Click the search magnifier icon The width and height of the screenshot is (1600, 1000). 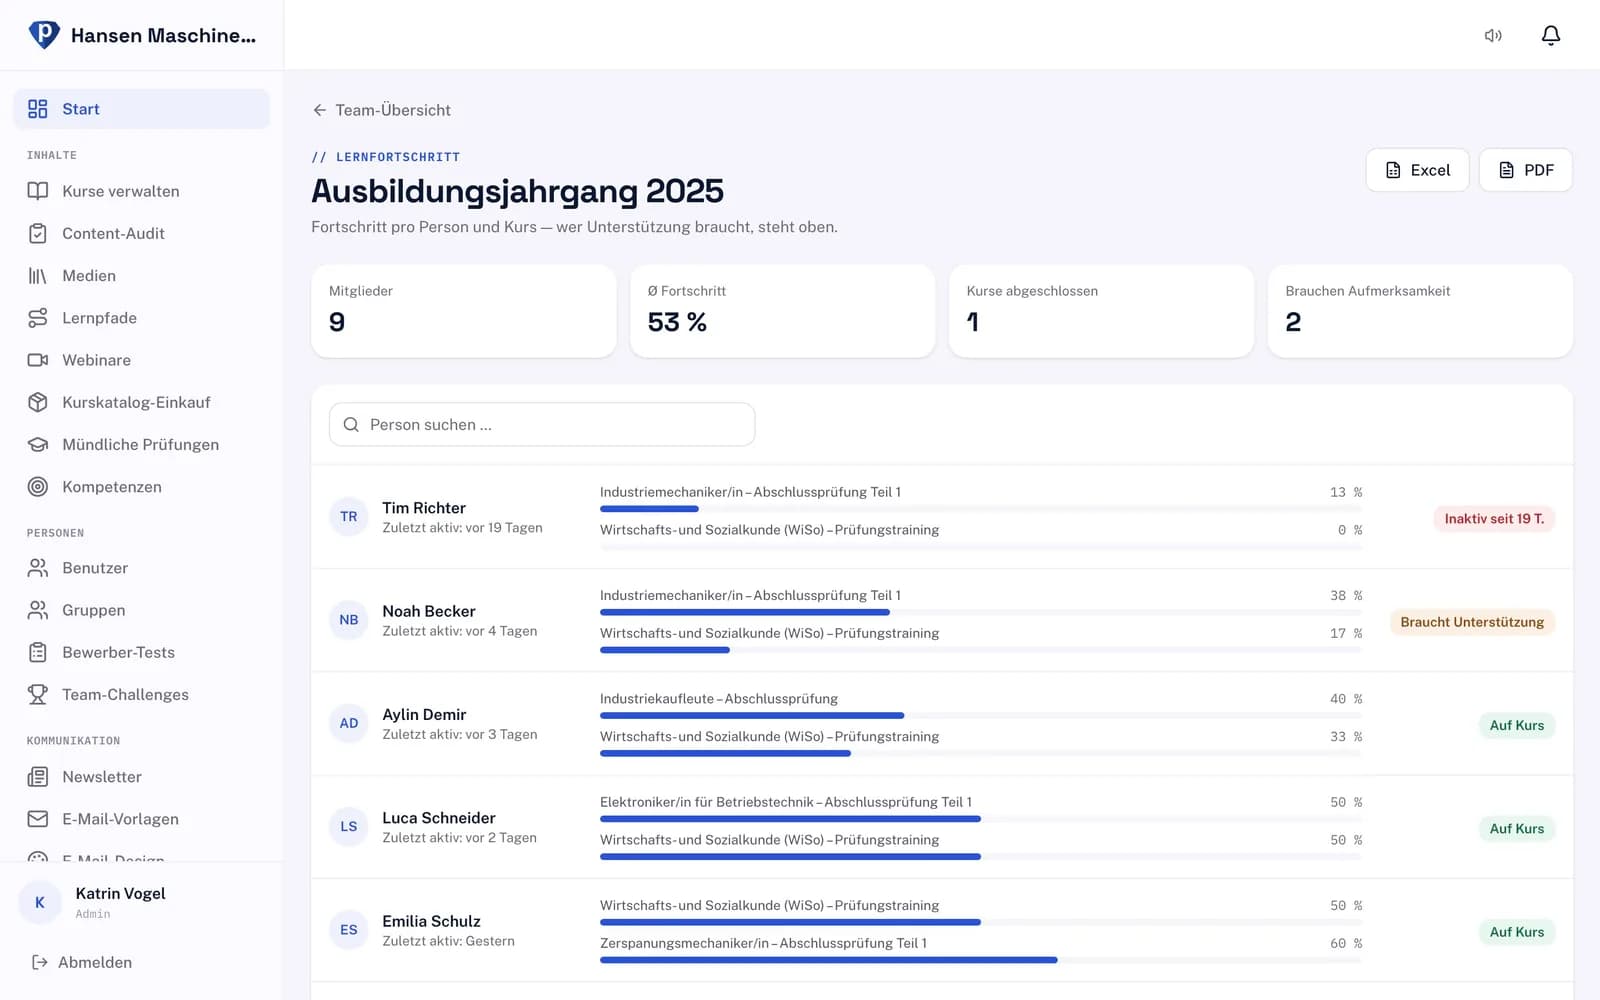pos(351,425)
